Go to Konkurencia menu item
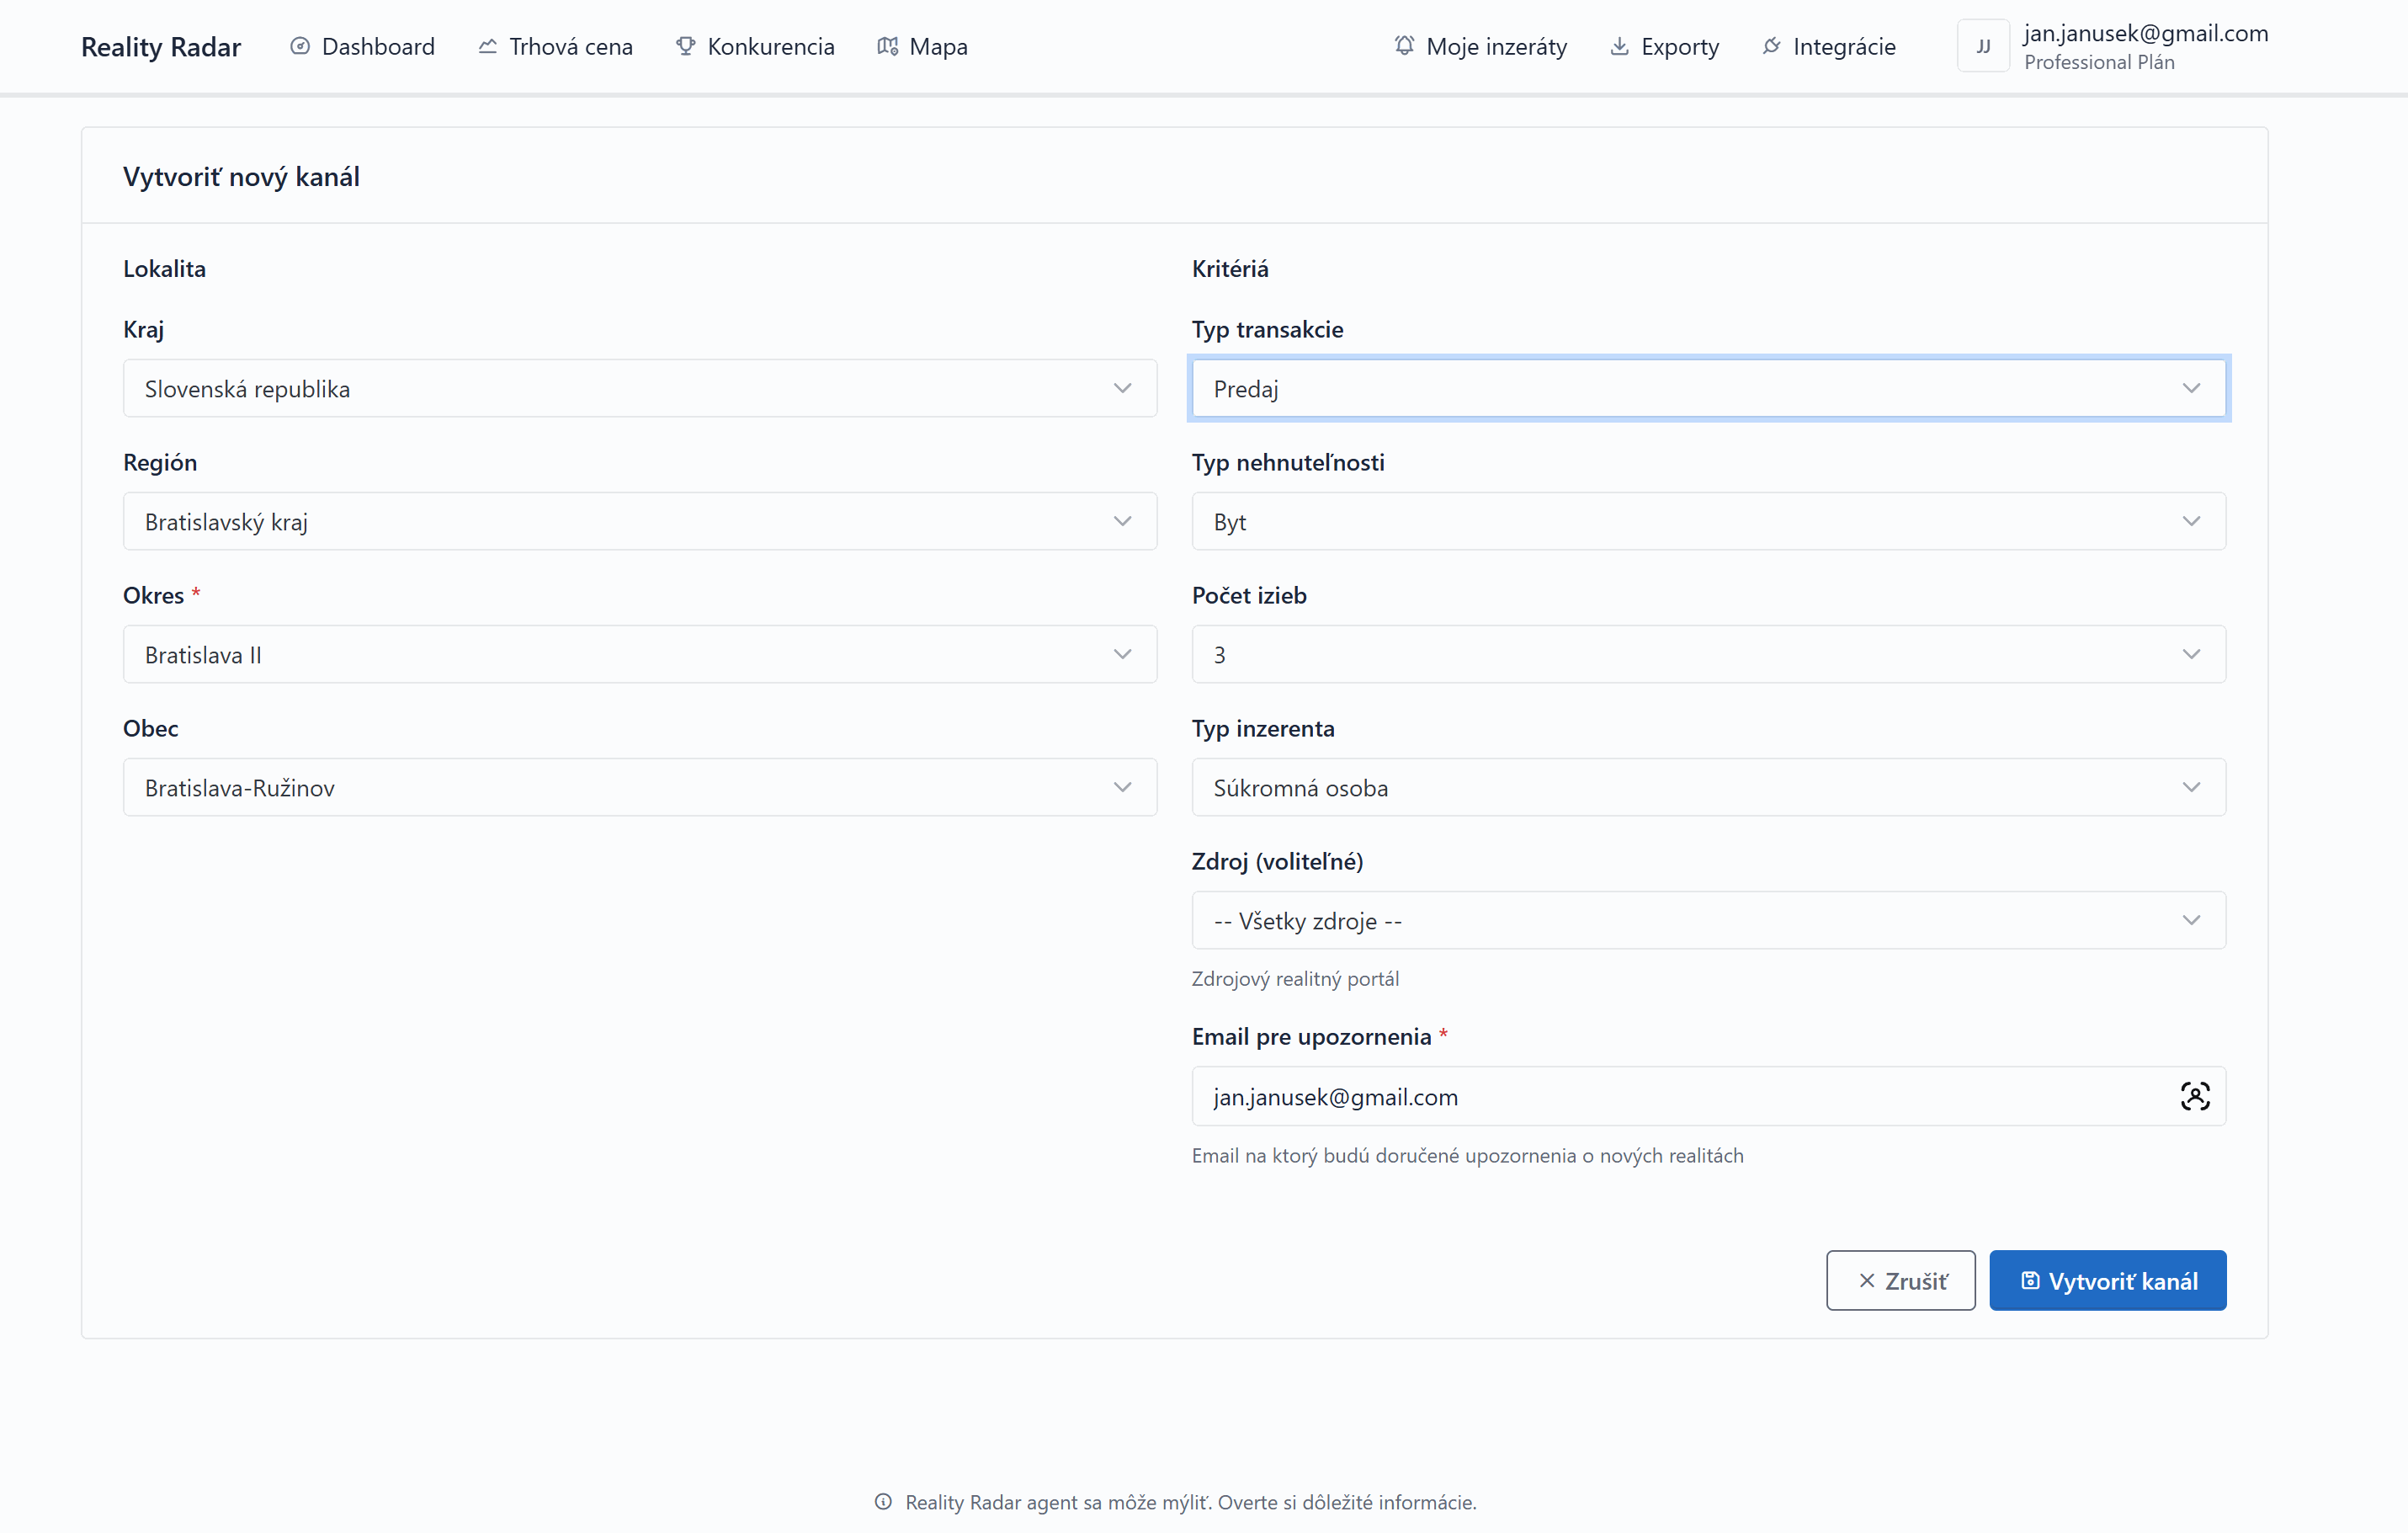 click(770, 46)
